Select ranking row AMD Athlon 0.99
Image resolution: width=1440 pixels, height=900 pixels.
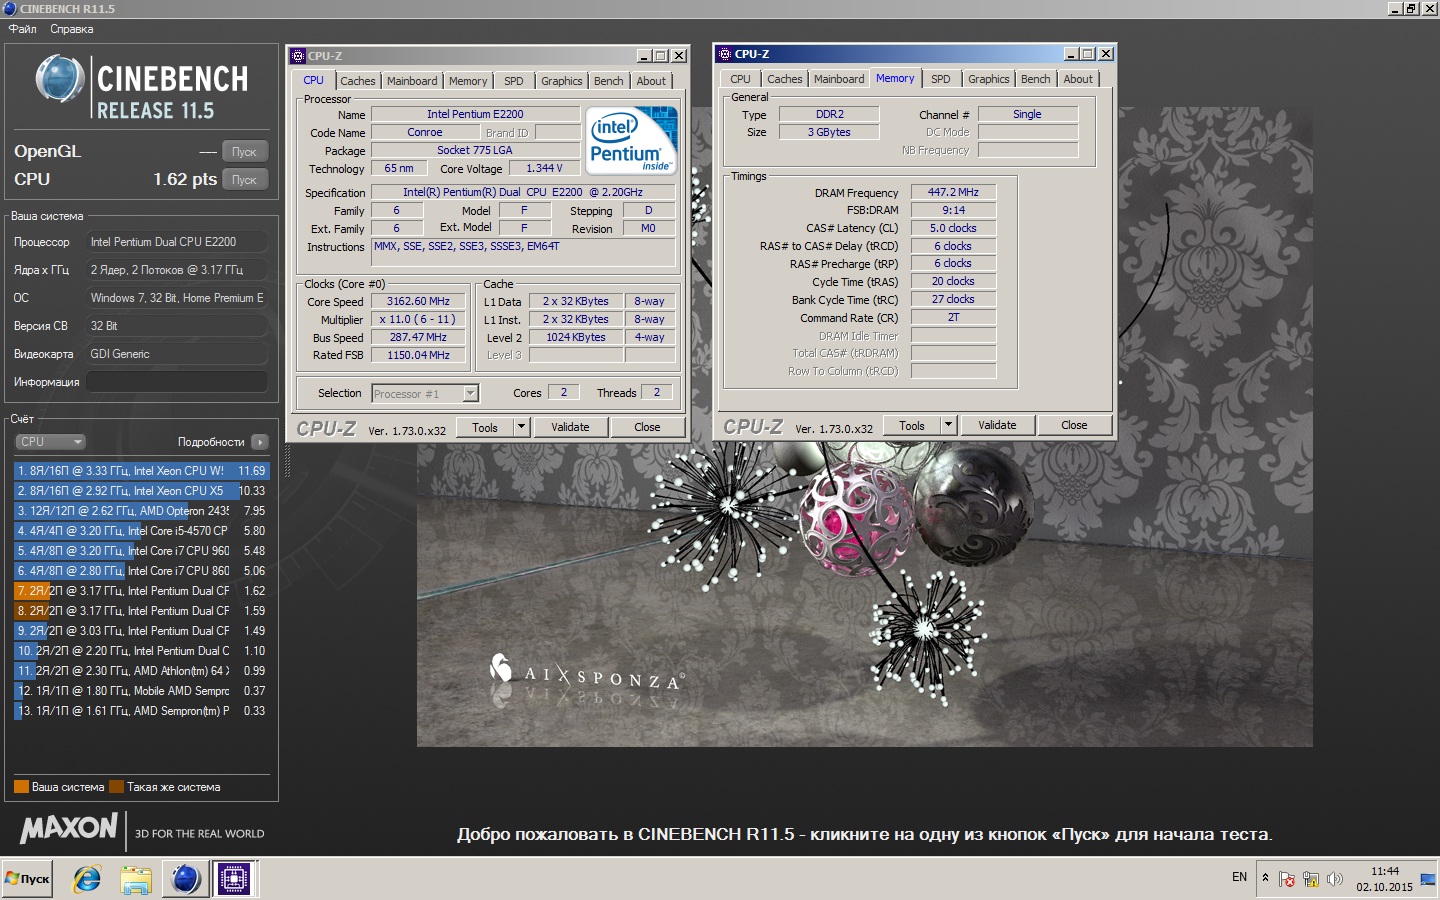tap(142, 671)
